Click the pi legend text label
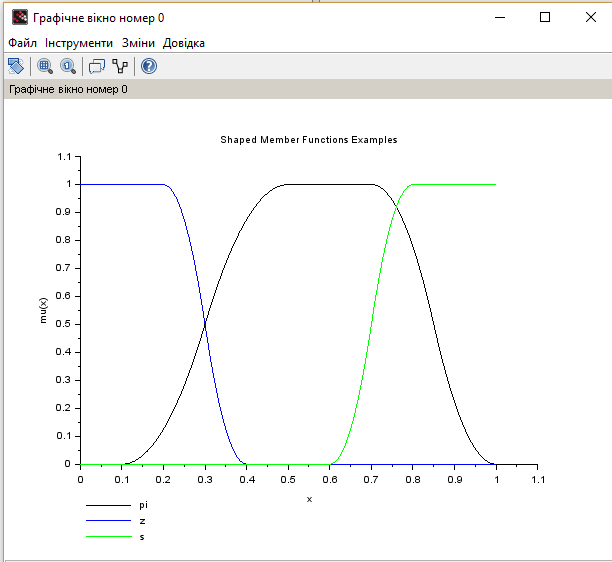The image size is (612, 562). [143, 505]
